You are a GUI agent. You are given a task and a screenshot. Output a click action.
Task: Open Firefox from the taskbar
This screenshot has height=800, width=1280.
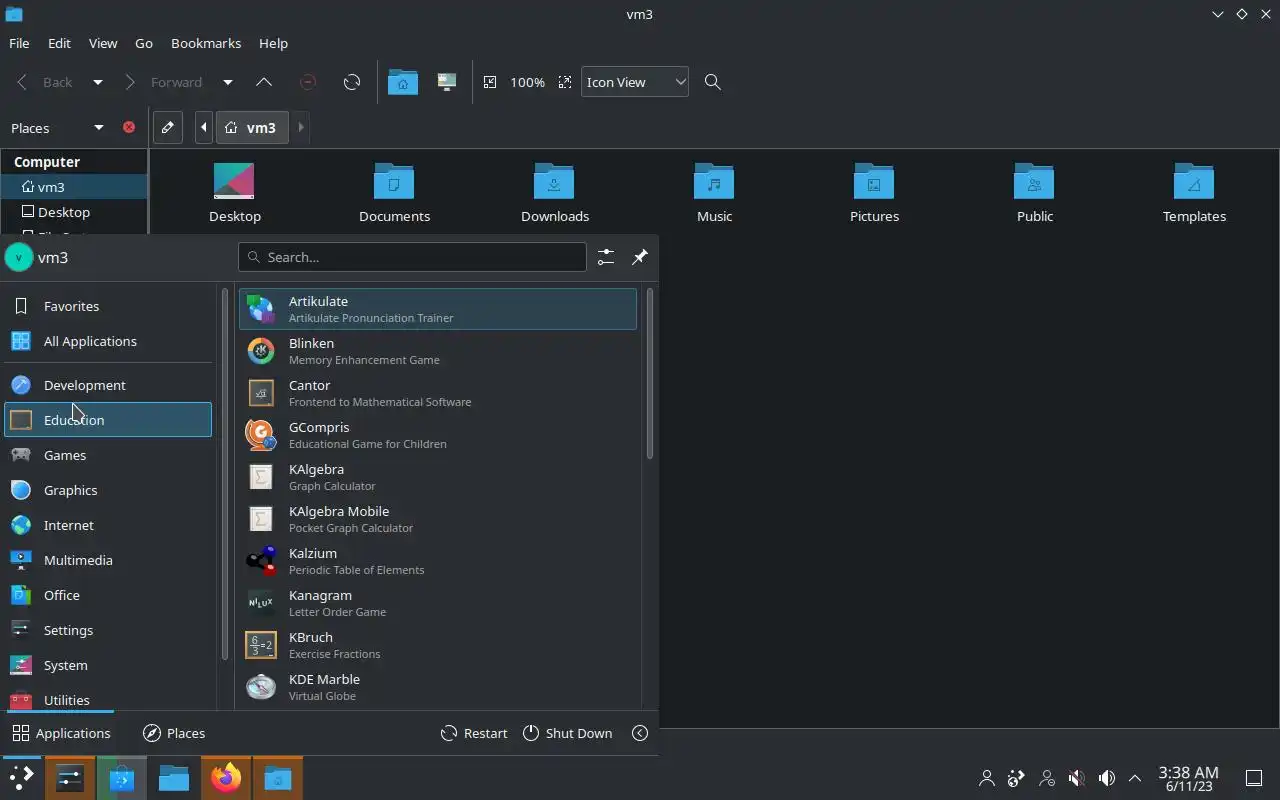226,778
